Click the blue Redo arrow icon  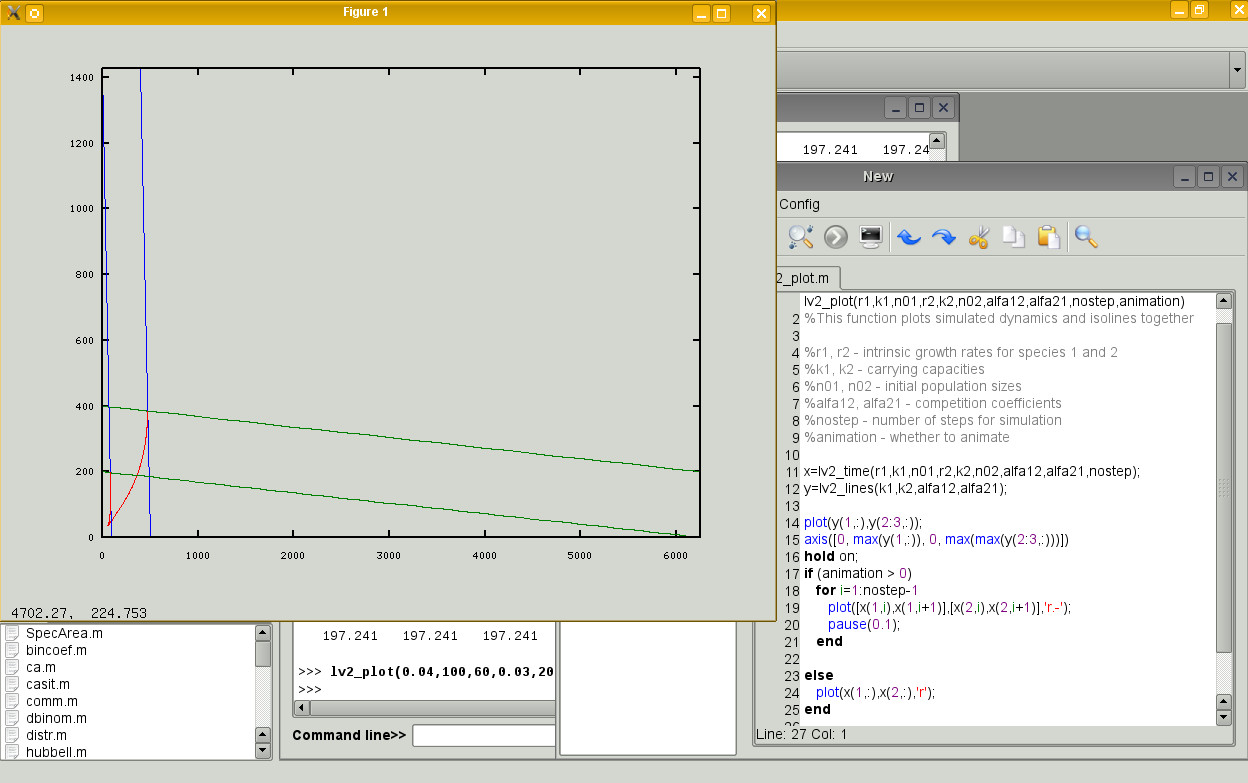(944, 237)
